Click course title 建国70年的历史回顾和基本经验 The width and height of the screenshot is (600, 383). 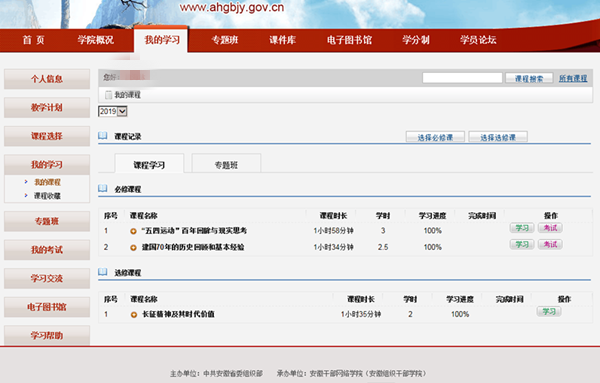coord(193,247)
